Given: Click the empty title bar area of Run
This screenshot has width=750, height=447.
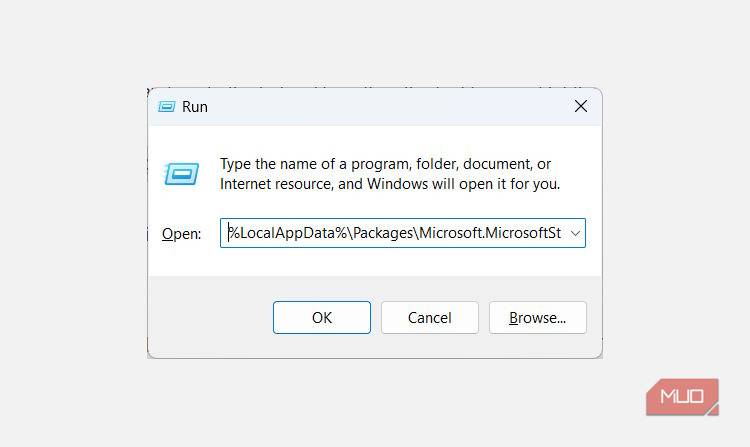Looking at the screenshot, I should tap(380, 106).
